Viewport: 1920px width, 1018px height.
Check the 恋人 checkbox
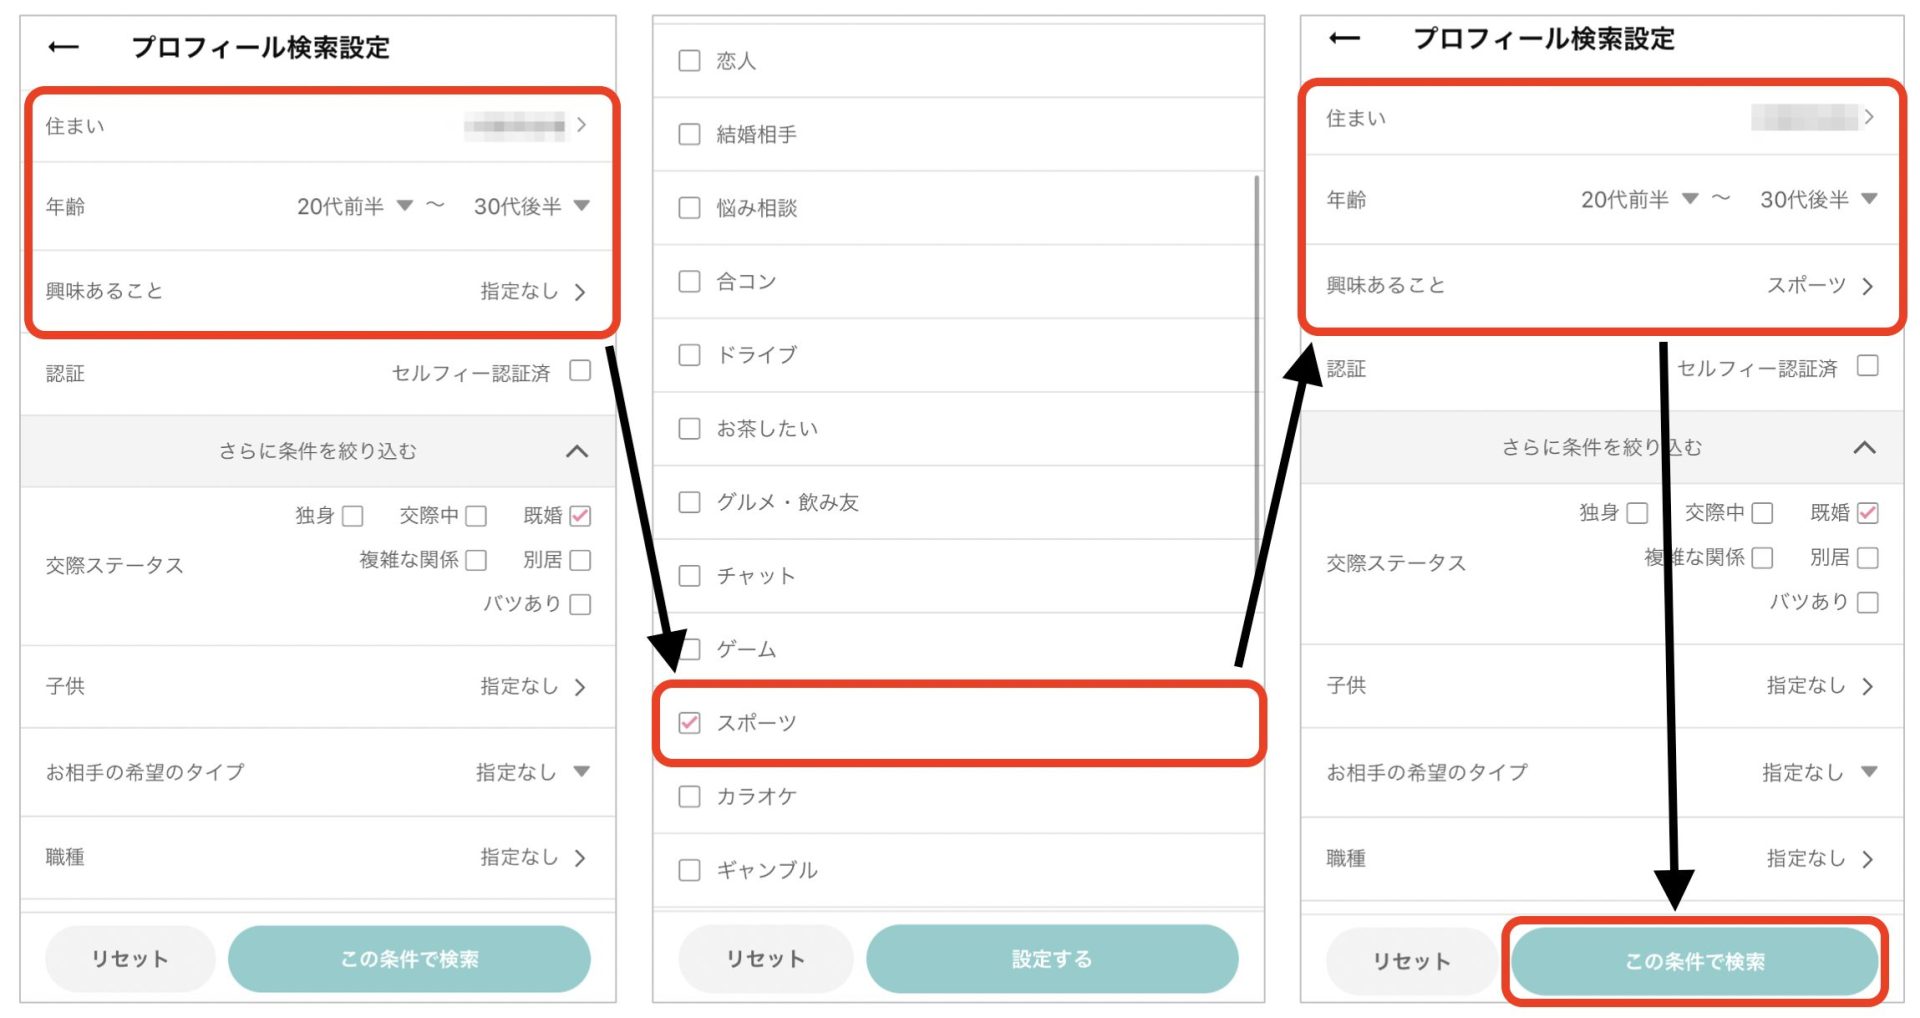coord(690,61)
